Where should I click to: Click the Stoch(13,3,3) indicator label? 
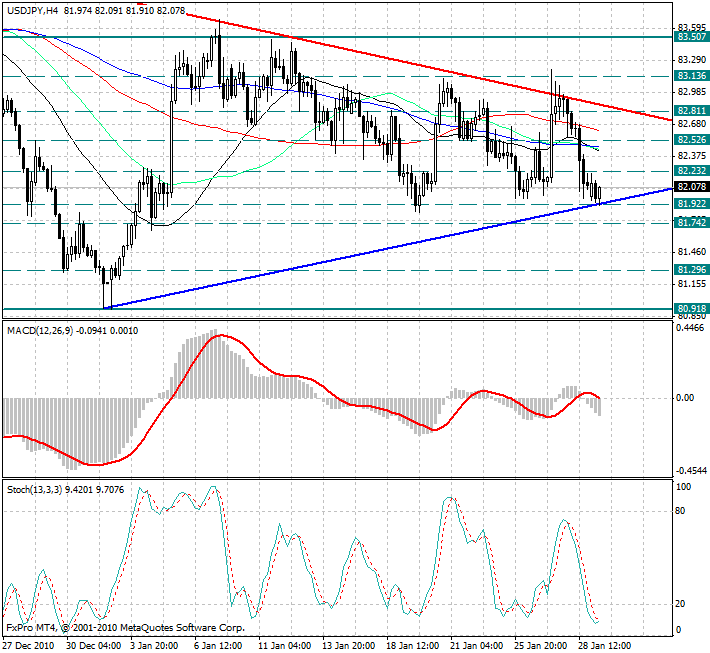35,489
